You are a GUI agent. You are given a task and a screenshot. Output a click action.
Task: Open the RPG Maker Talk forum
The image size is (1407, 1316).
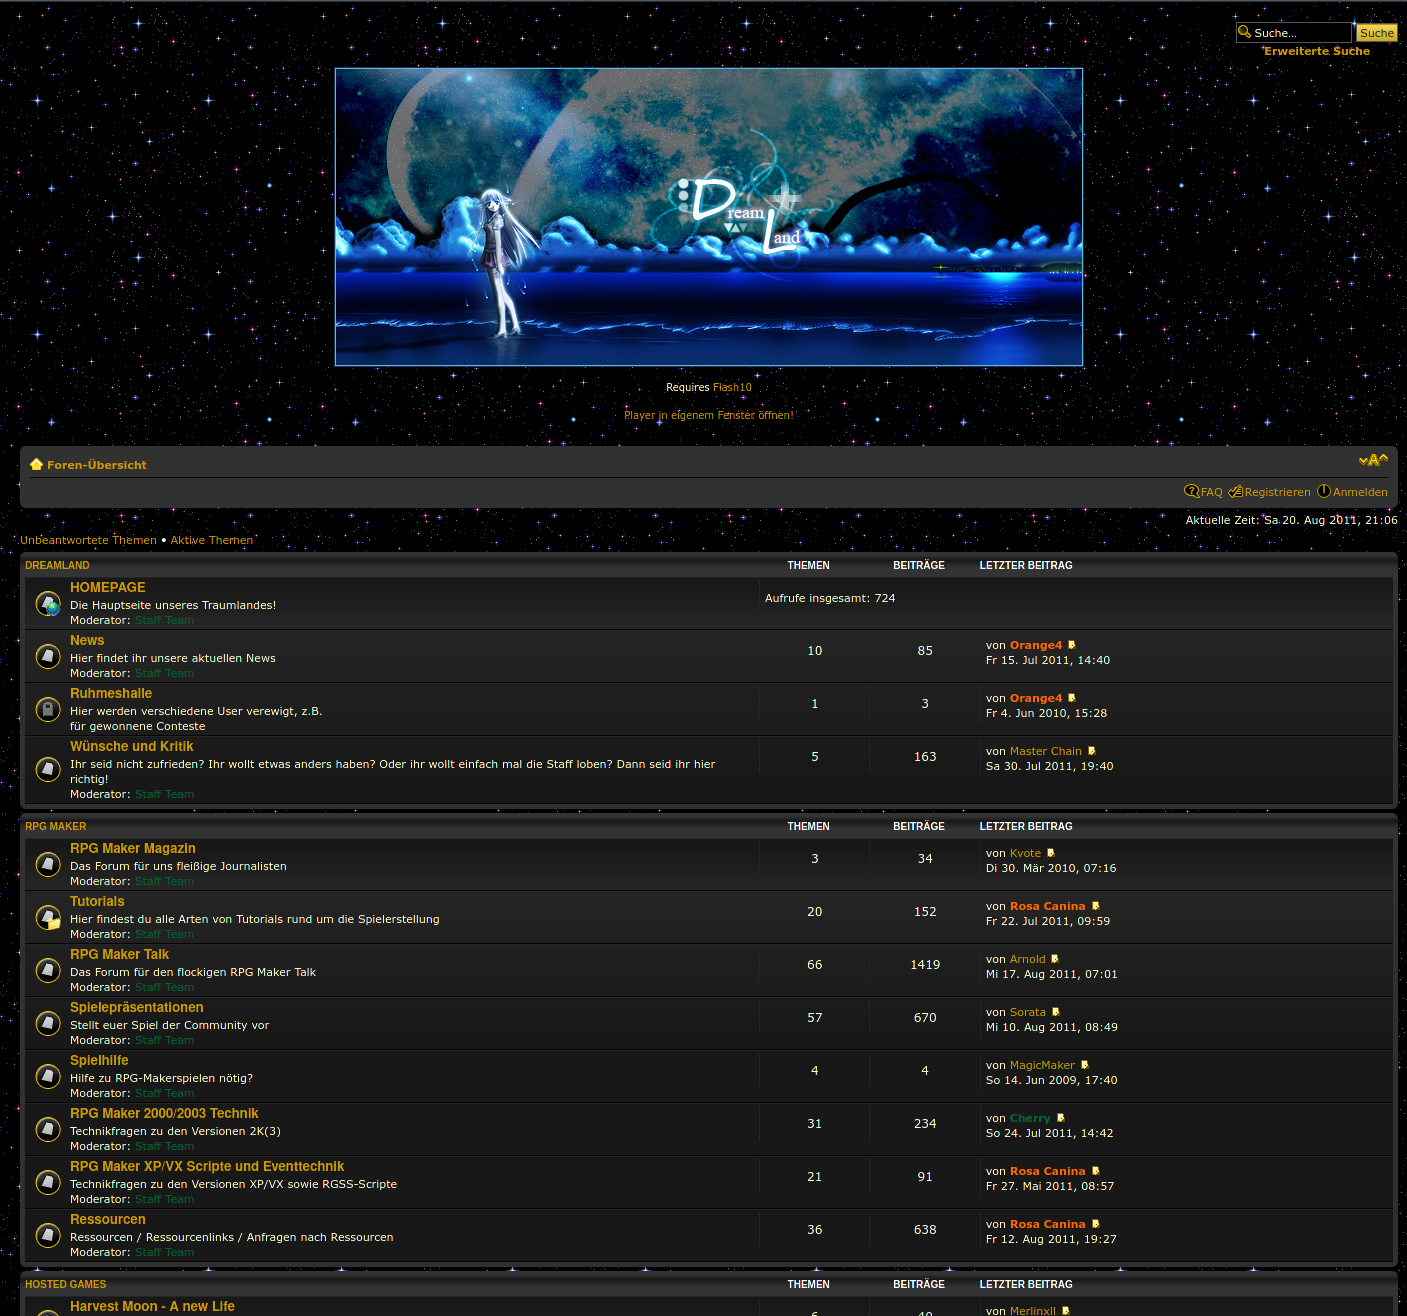[x=119, y=955]
